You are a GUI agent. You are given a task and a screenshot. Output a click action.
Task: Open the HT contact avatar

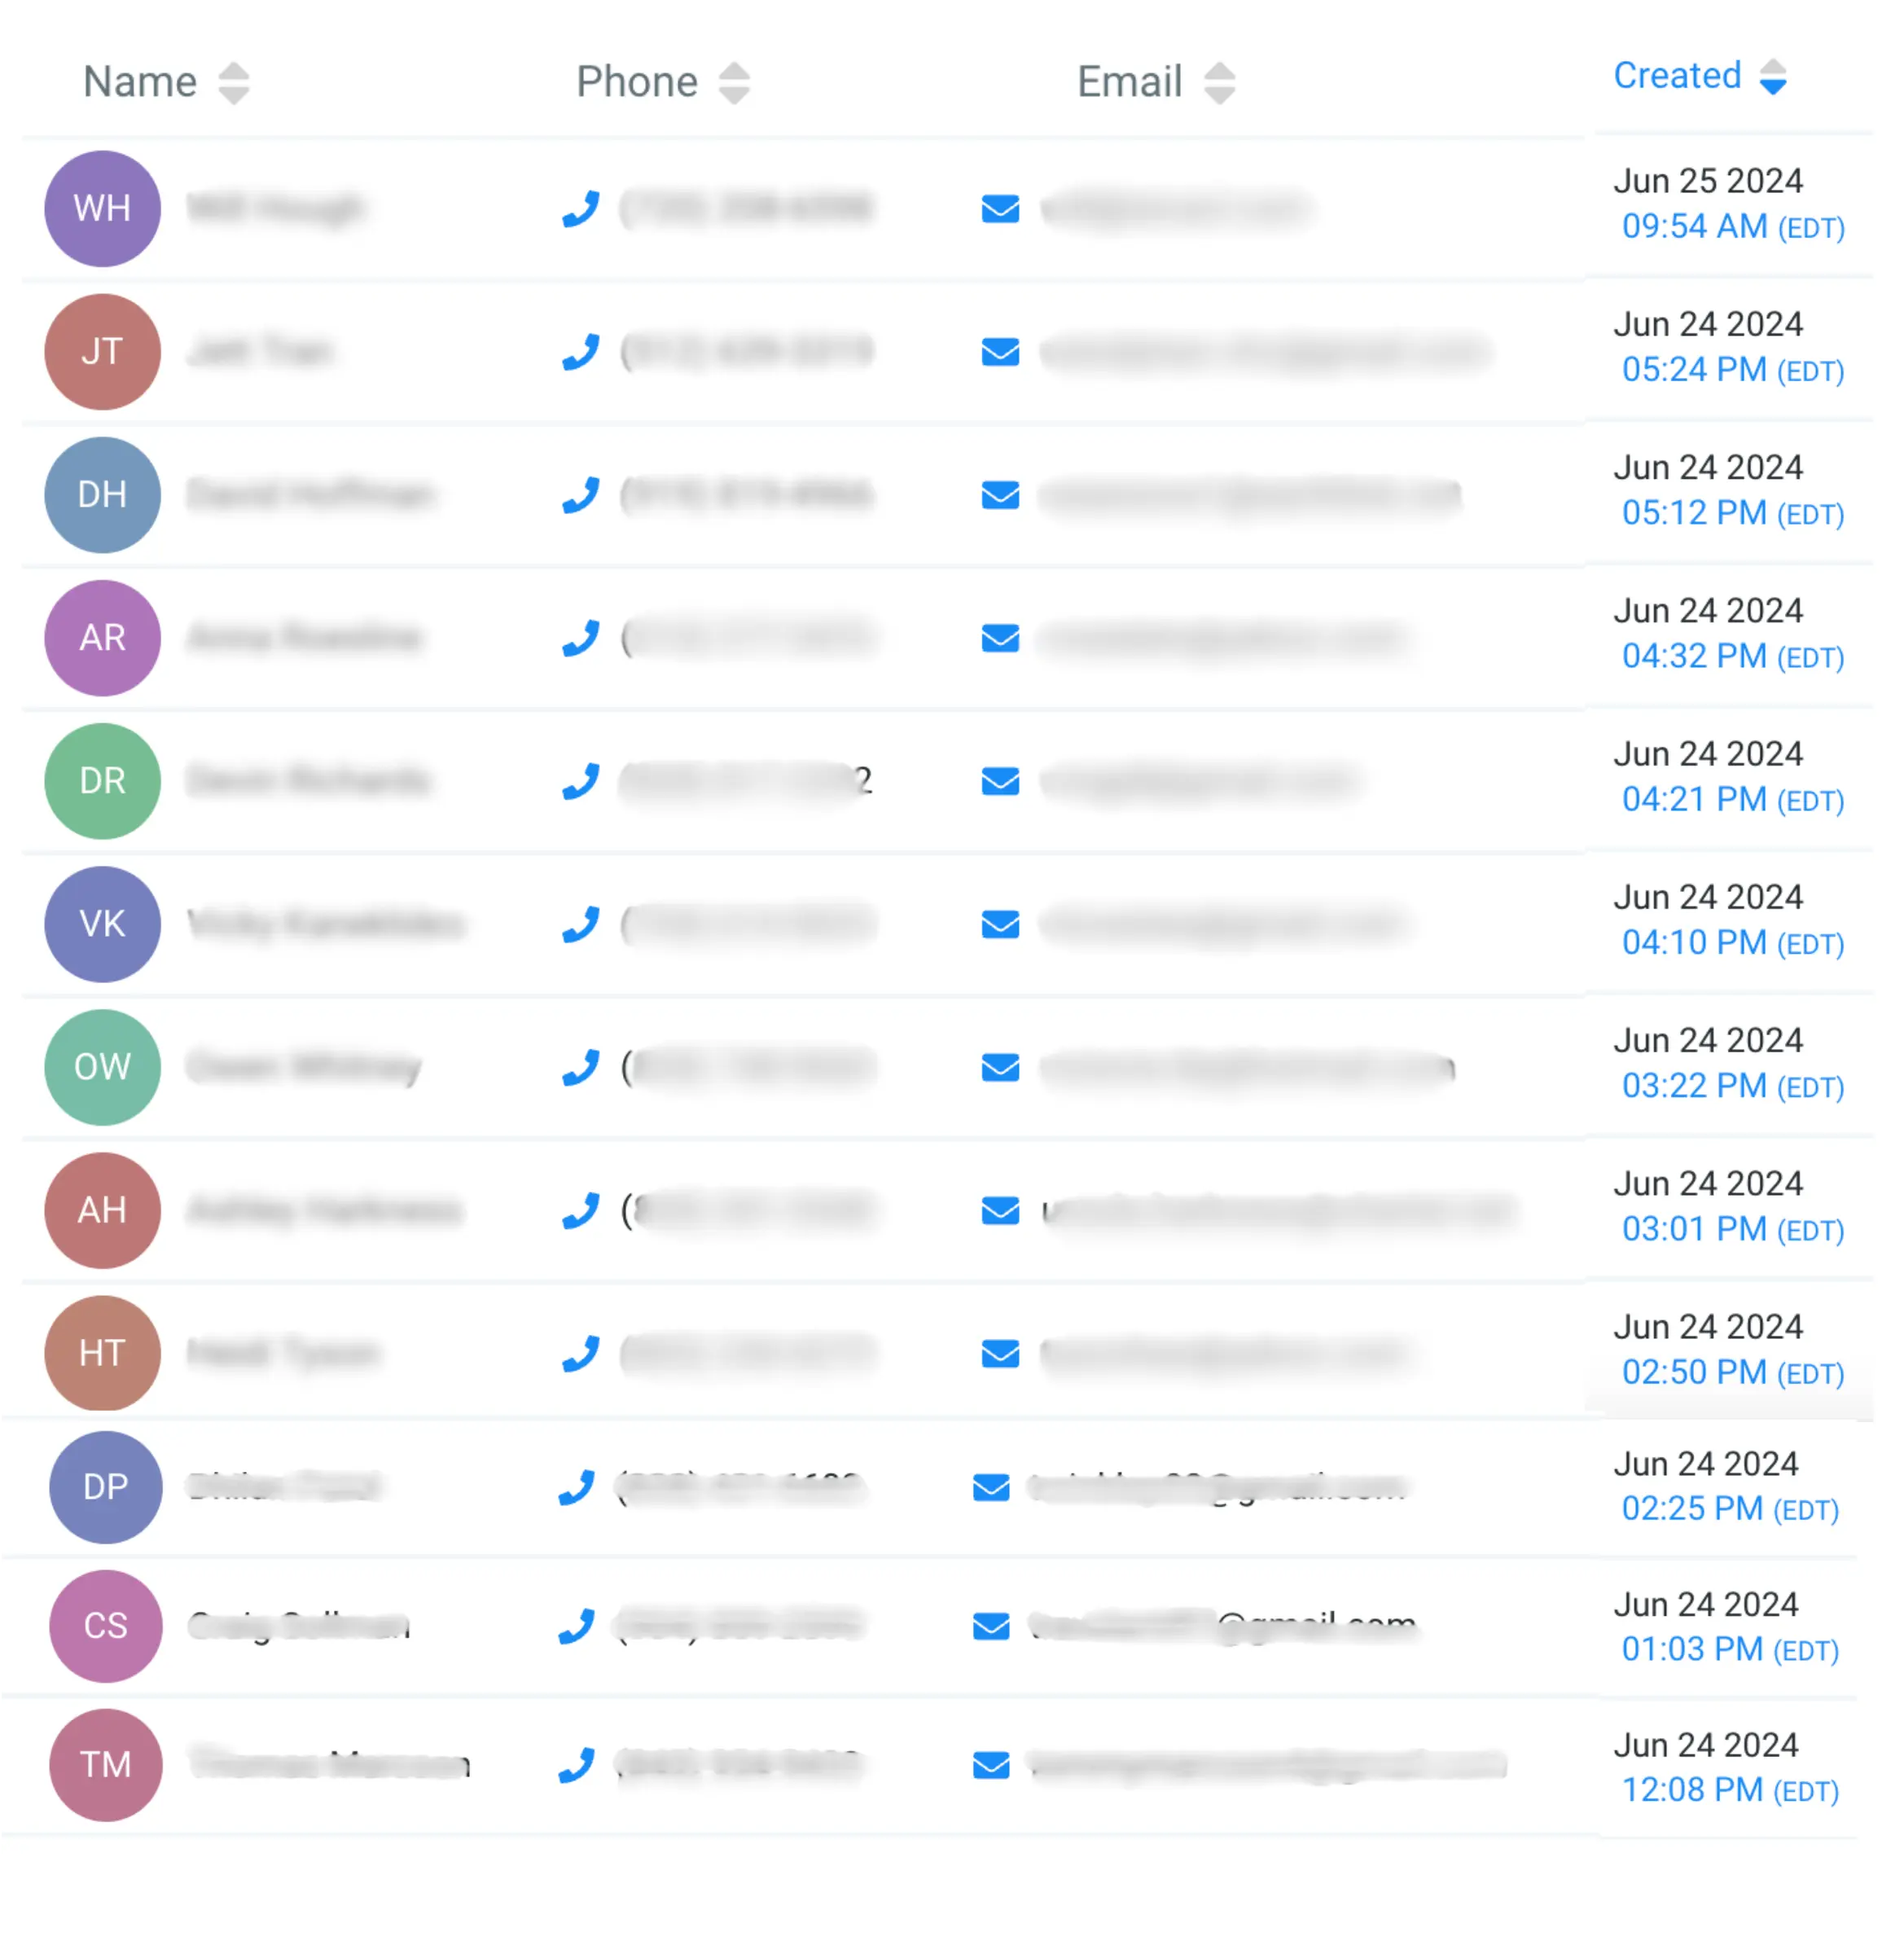click(103, 1353)
